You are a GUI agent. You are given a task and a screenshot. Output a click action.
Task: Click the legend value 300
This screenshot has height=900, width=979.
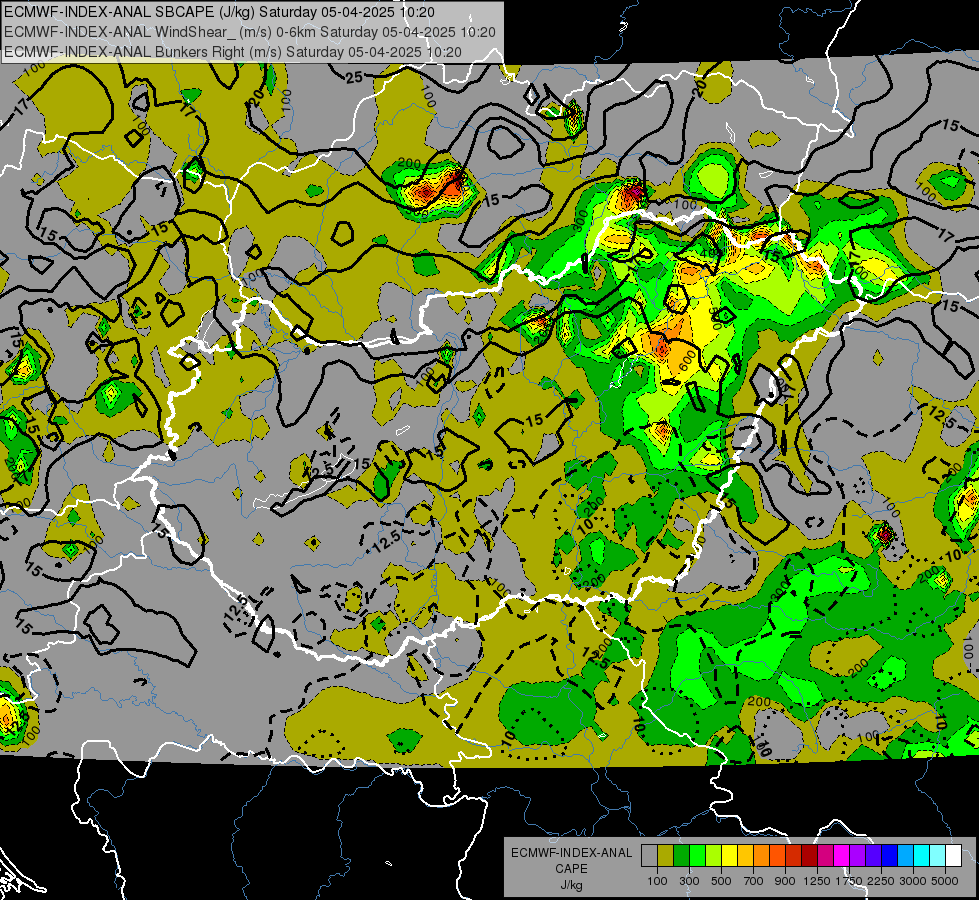(x=689, y=881)
